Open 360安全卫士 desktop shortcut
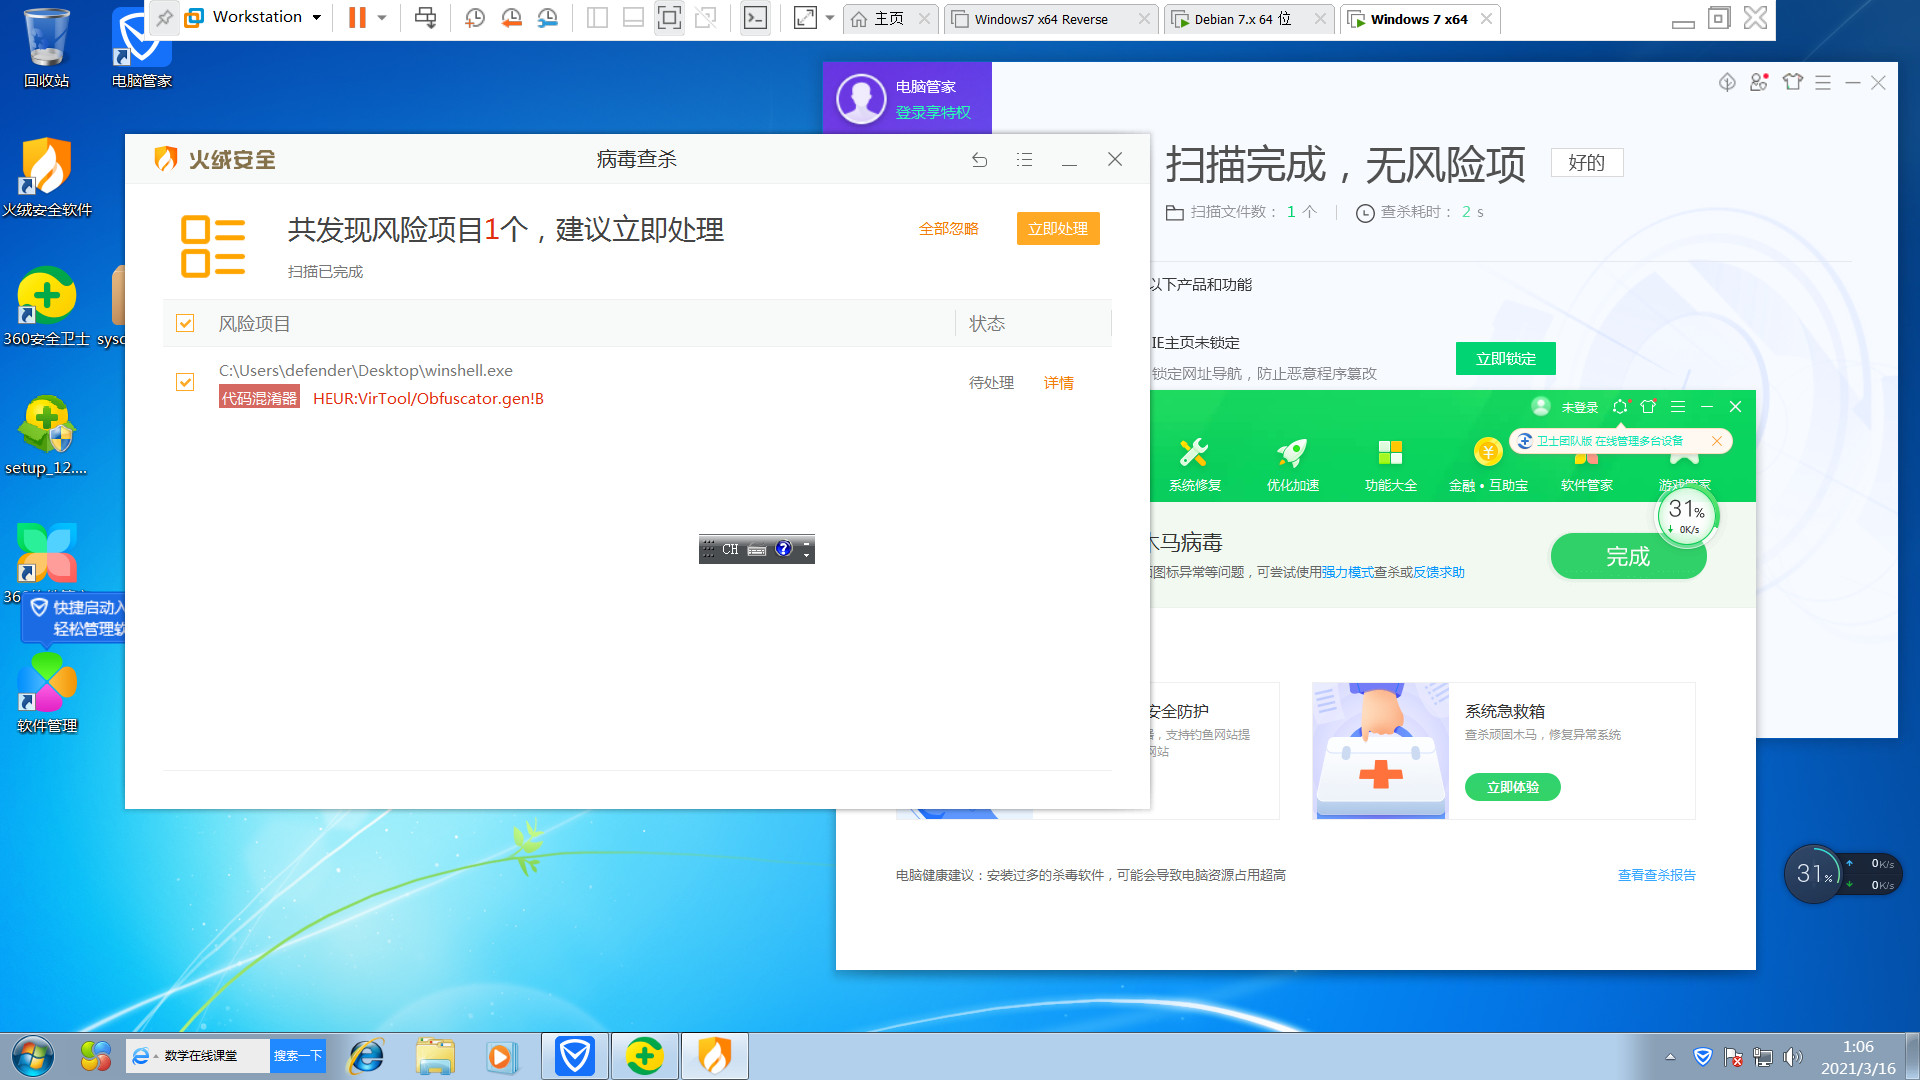The width and height of the screenshot is (1920, 1080). pos(46,307)
